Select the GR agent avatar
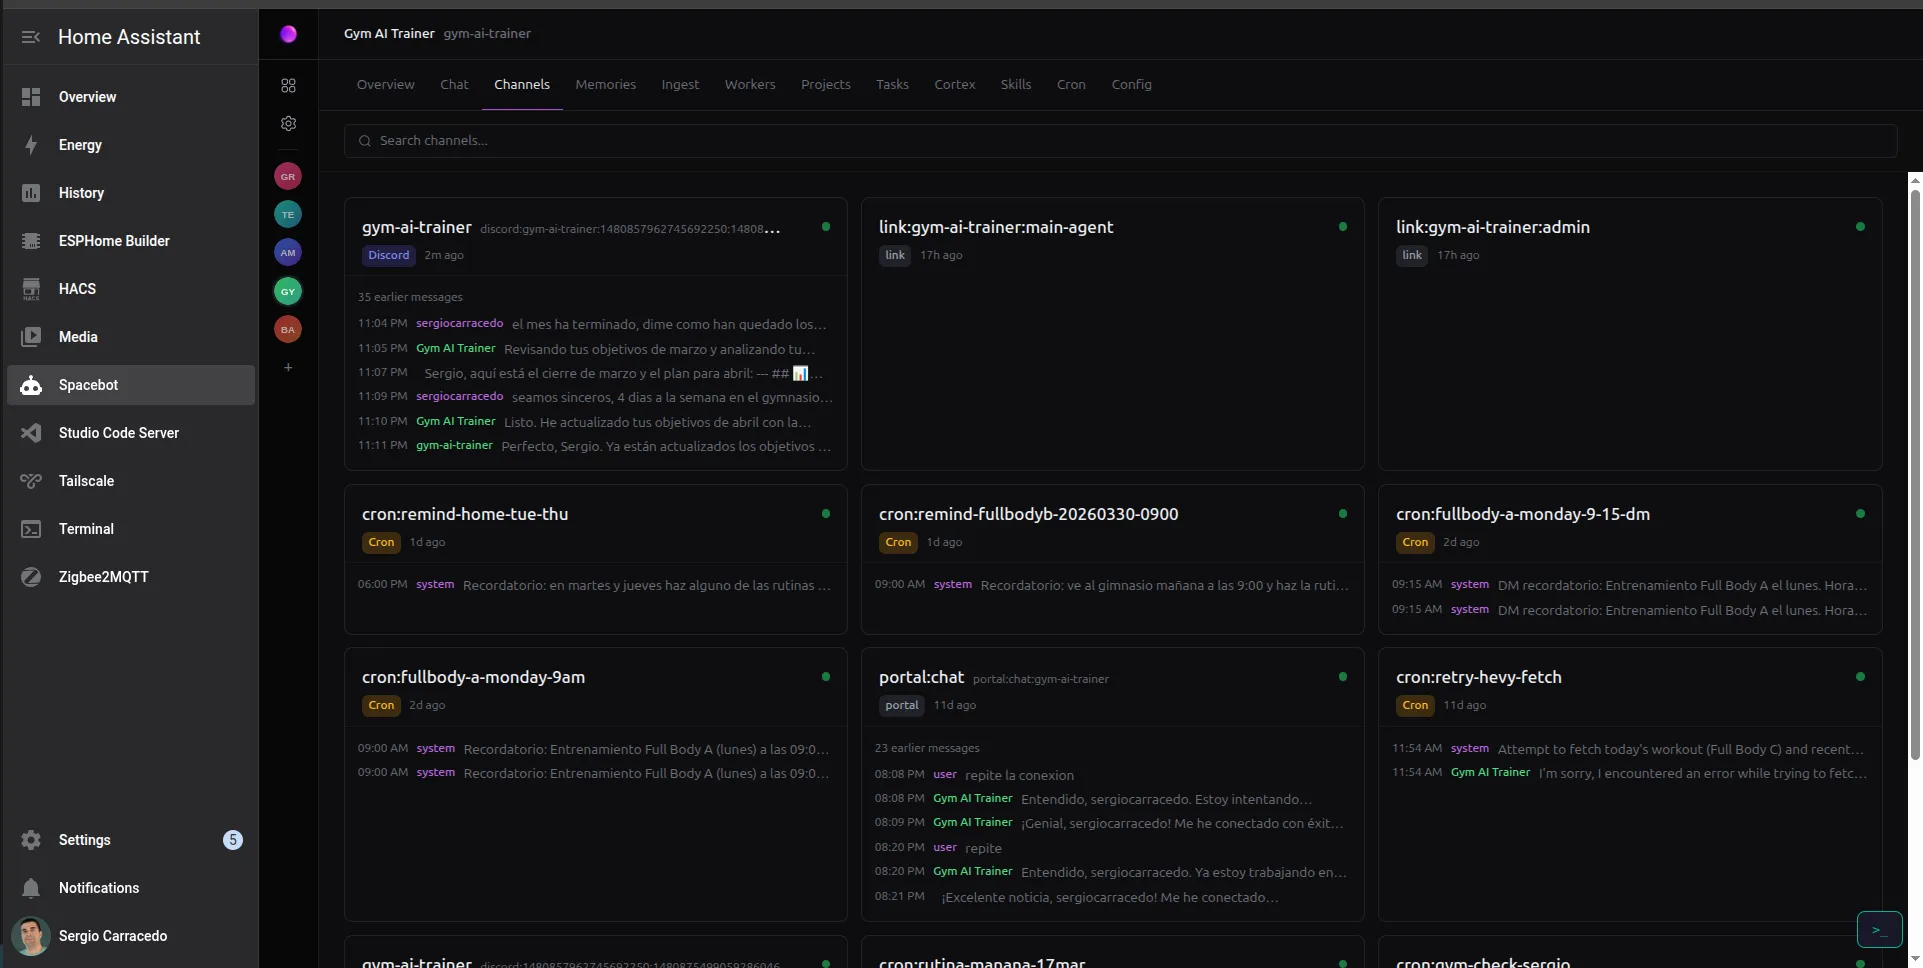1923x968 pixels. click(288, 177)
